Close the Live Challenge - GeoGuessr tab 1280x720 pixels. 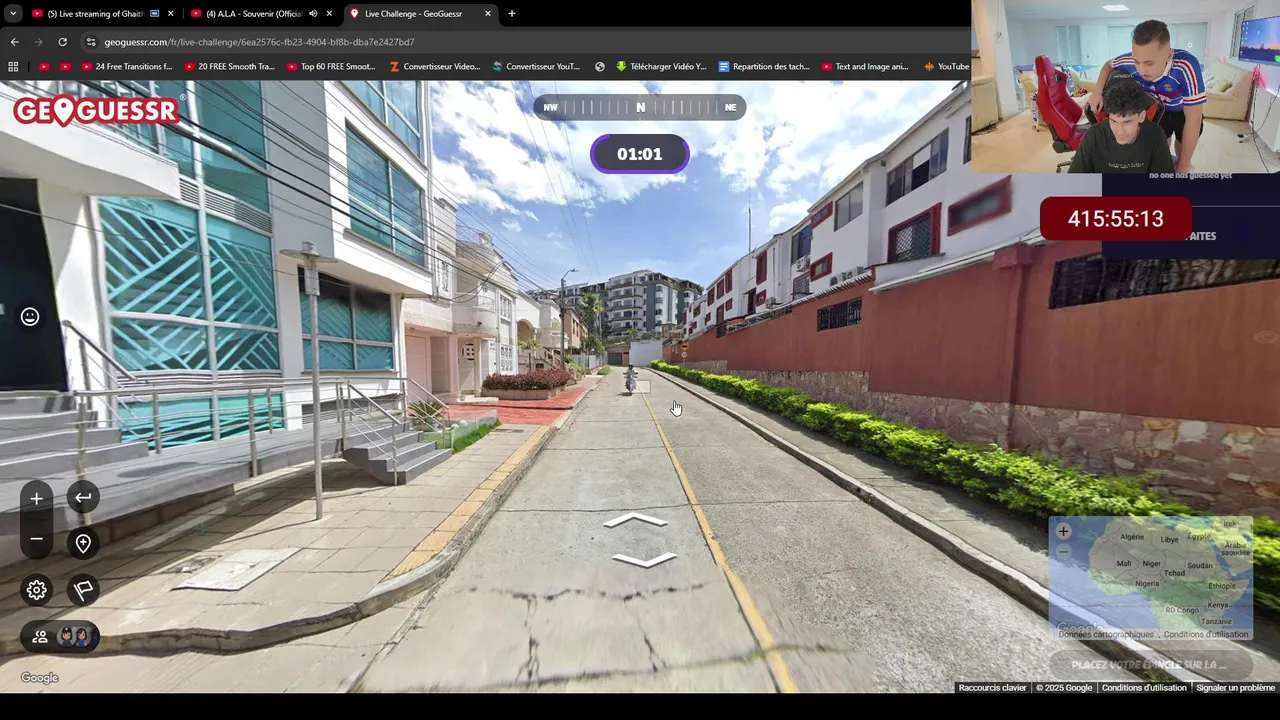tap(488, 14)
